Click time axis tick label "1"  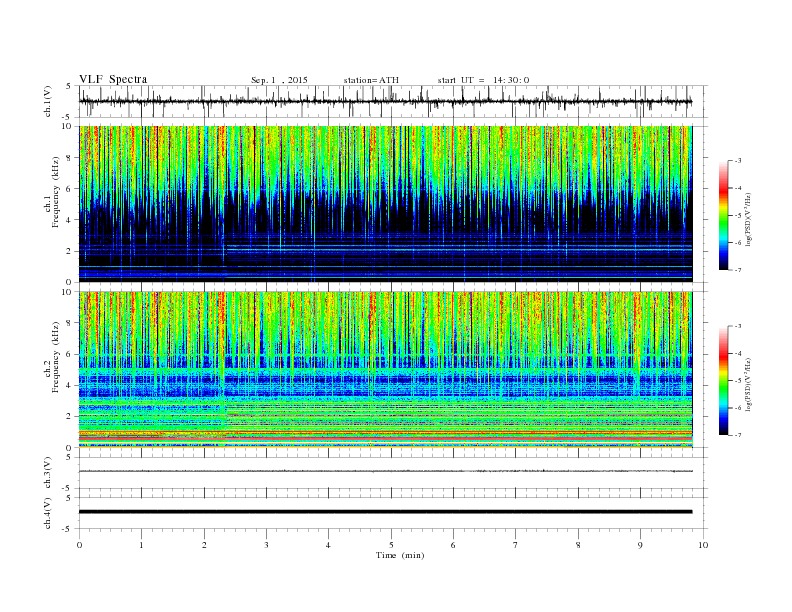(141, 545)
